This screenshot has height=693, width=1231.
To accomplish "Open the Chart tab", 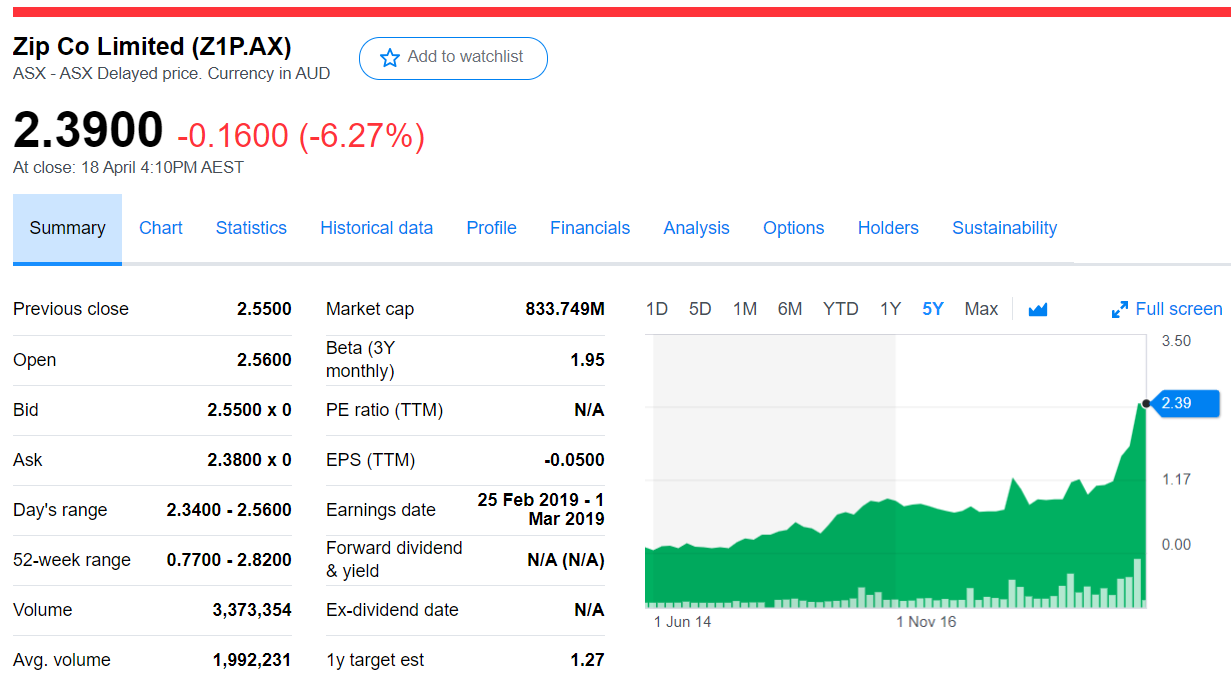I will tap(161, 228).
